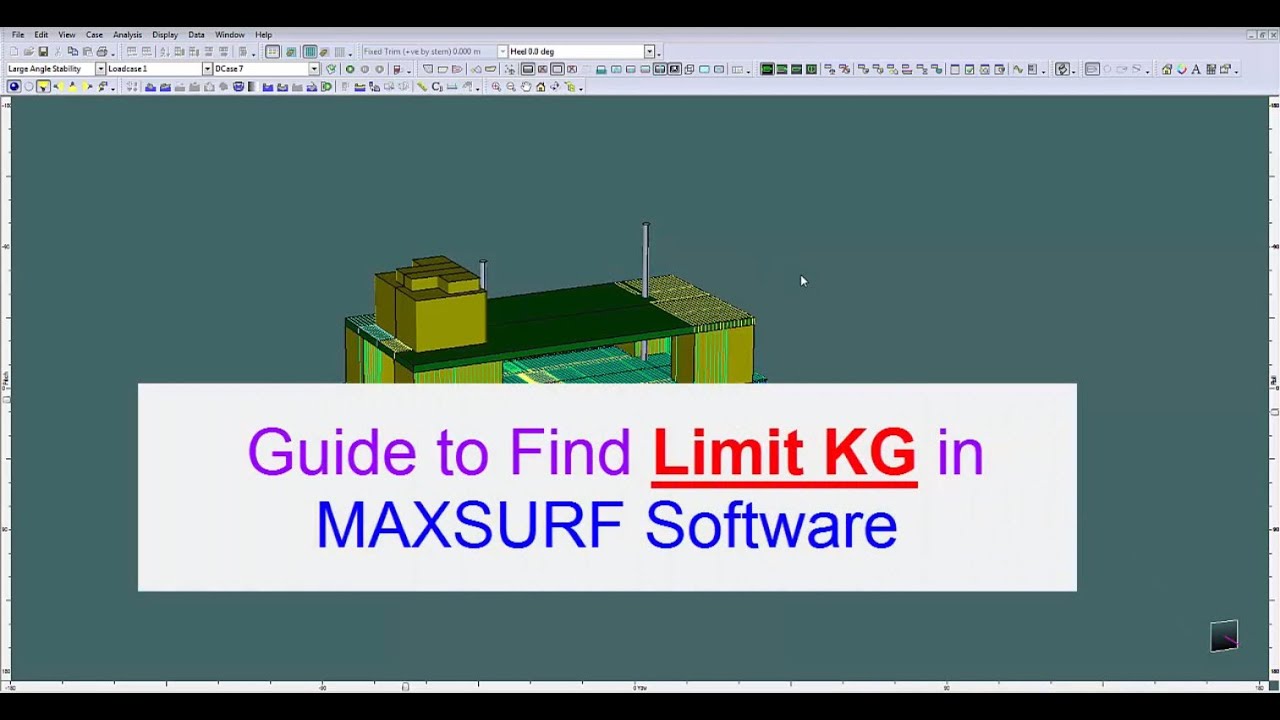Image resolution: width=1280 pixels, height=720 pixels.
Task: Click the Save toolbar icon
Action: [x=43, y=51]
